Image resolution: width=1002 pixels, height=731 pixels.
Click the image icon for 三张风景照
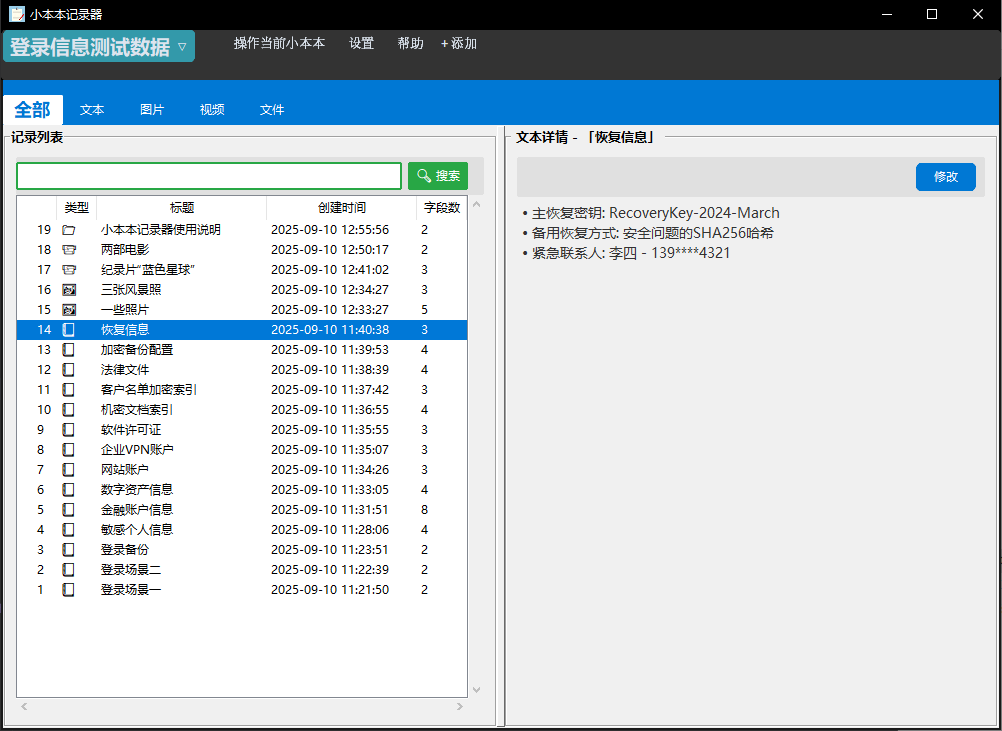69,290
